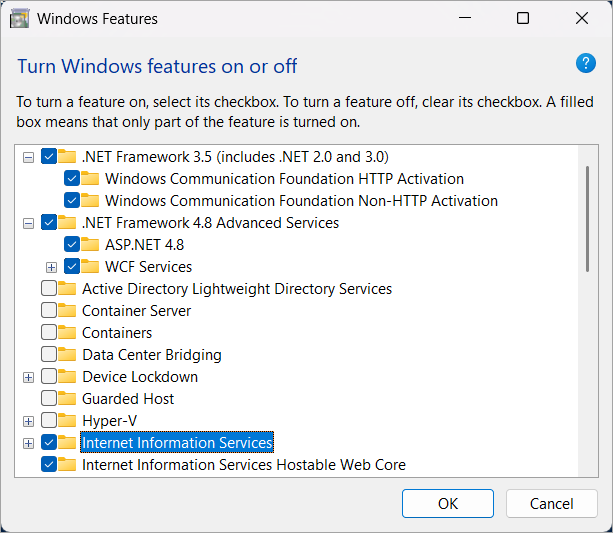Select 'Container Server' text row
The width and height of the screenshot is (613, 533).
(x=136, y=311)
